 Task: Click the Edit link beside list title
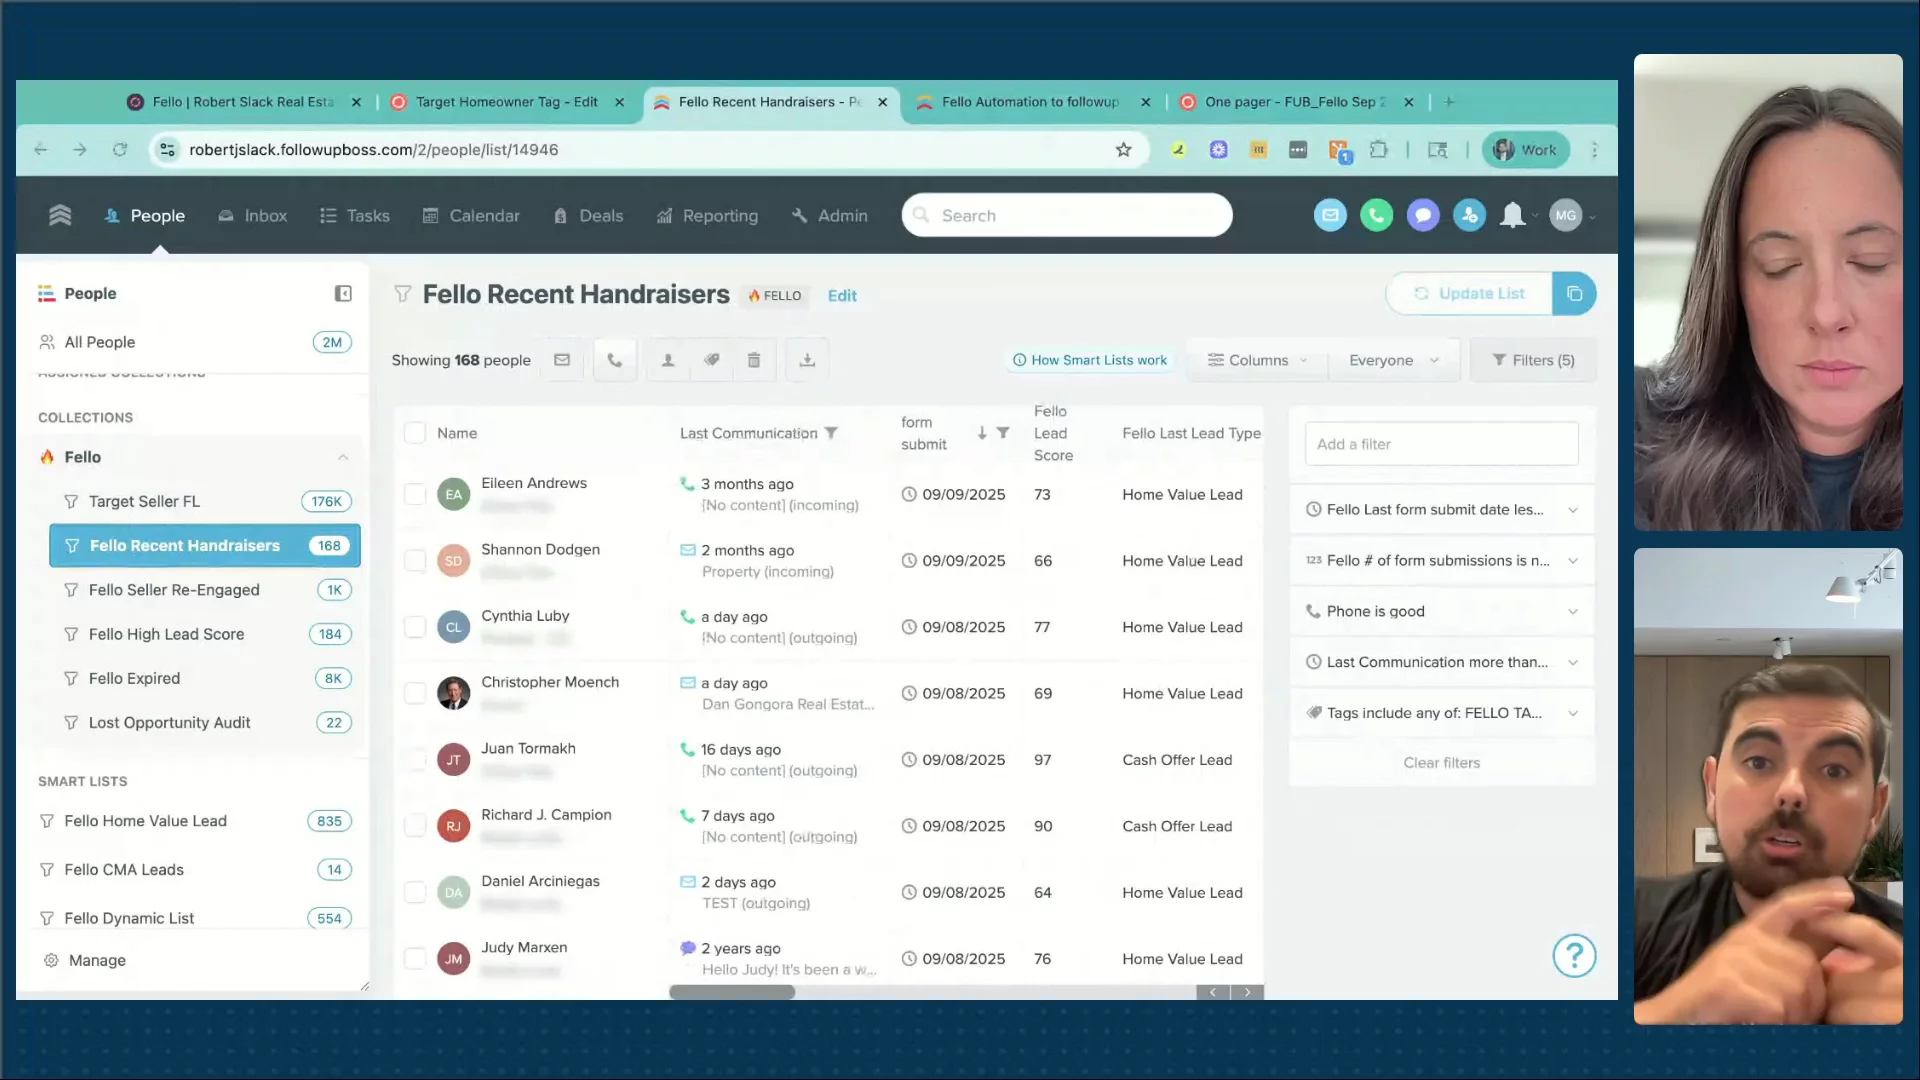[842, 295]
